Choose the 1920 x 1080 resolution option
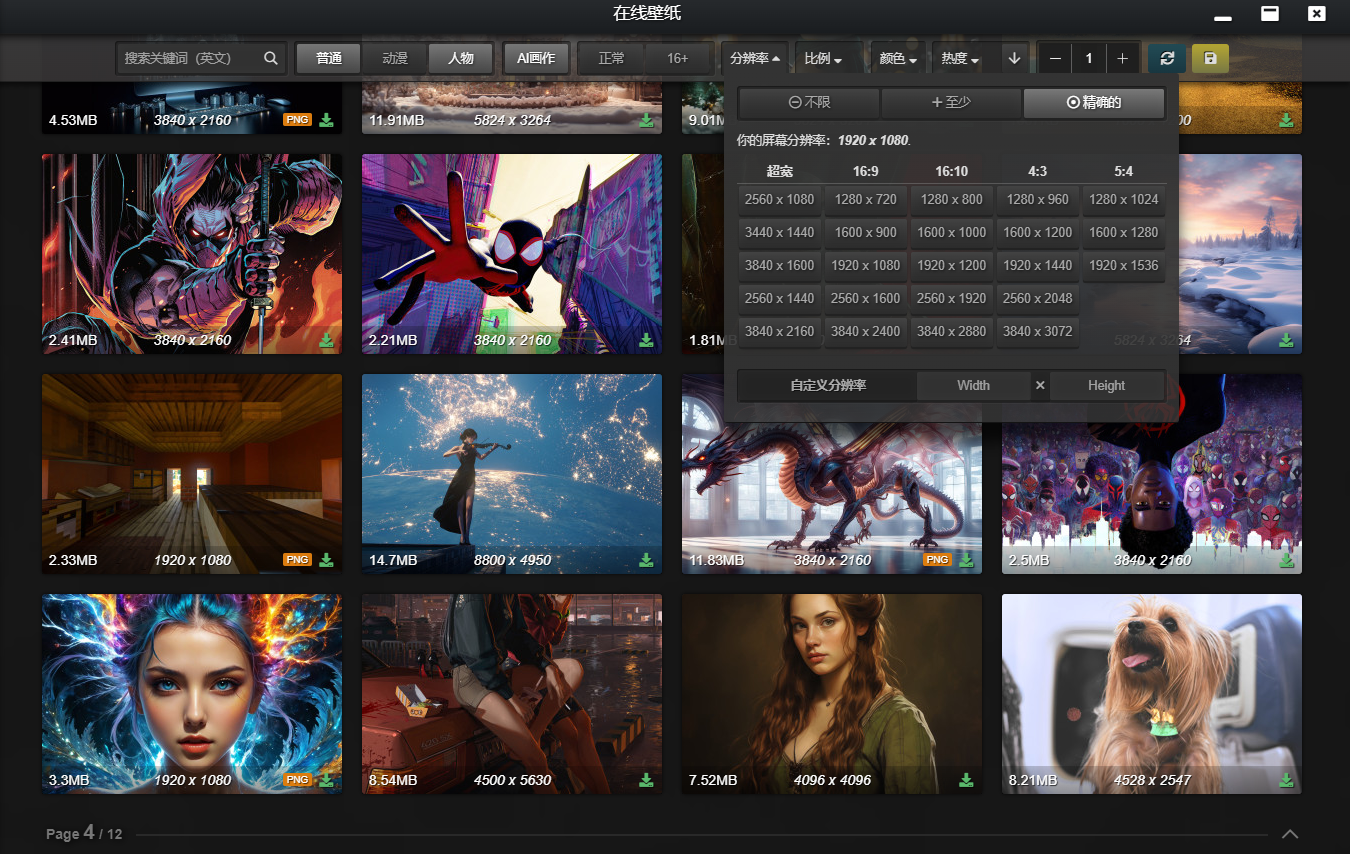1350x854 pixels. 865,266
